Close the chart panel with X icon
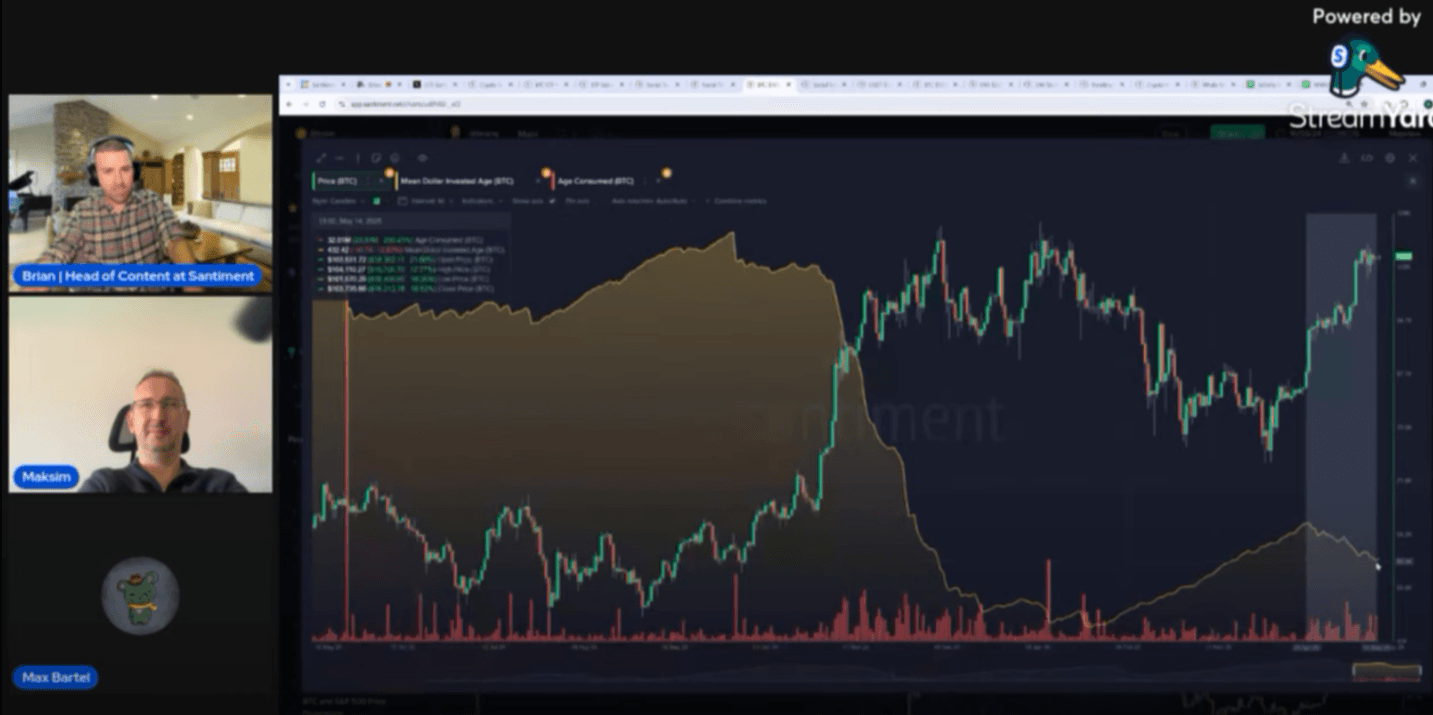The width and height of the screenshot is (1433, 715). pyautogui.click(x=1413, y=158)
